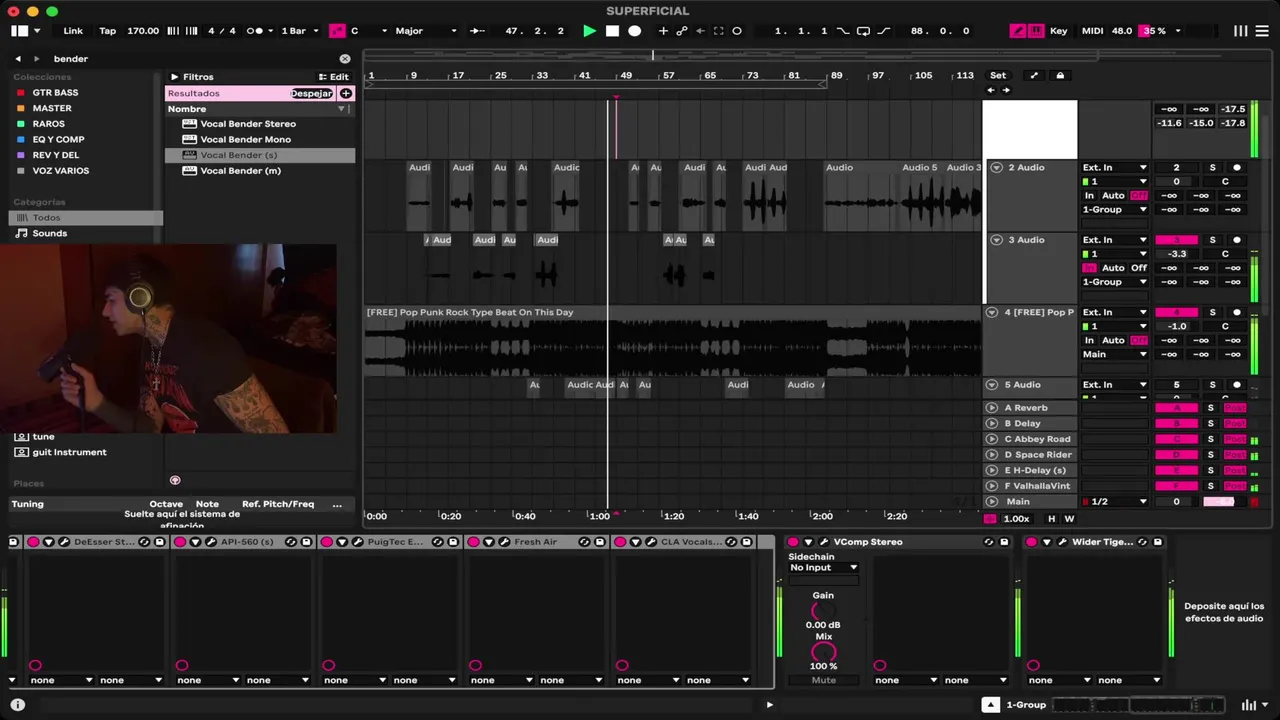Click the Follow playback arrow icon

(477, 31)
